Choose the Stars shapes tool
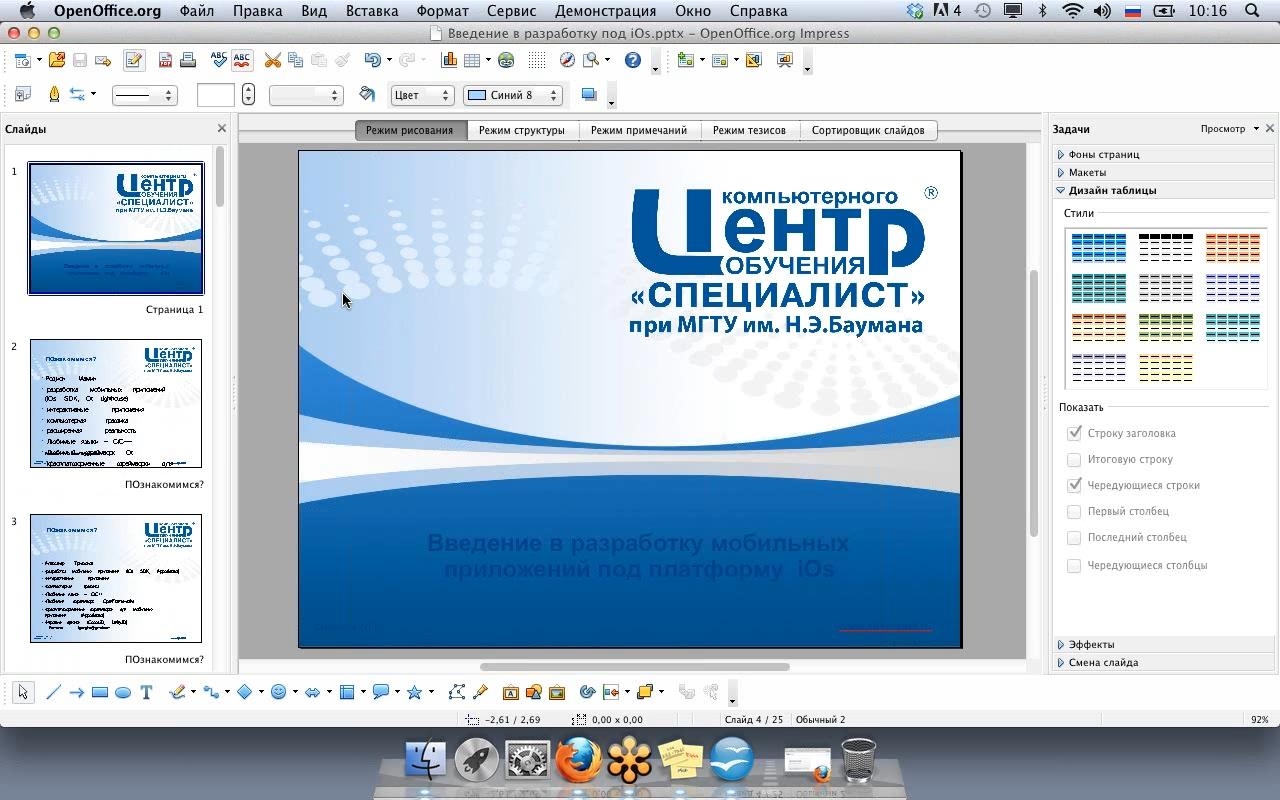The width and height of the screenshot is (1280, 800). (x=414, y=692)
